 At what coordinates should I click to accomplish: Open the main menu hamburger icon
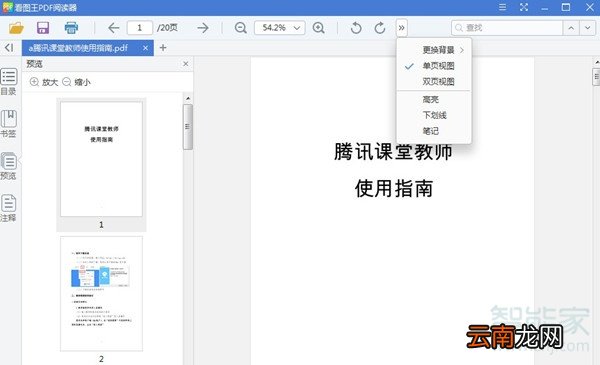[x=502, y=7]
